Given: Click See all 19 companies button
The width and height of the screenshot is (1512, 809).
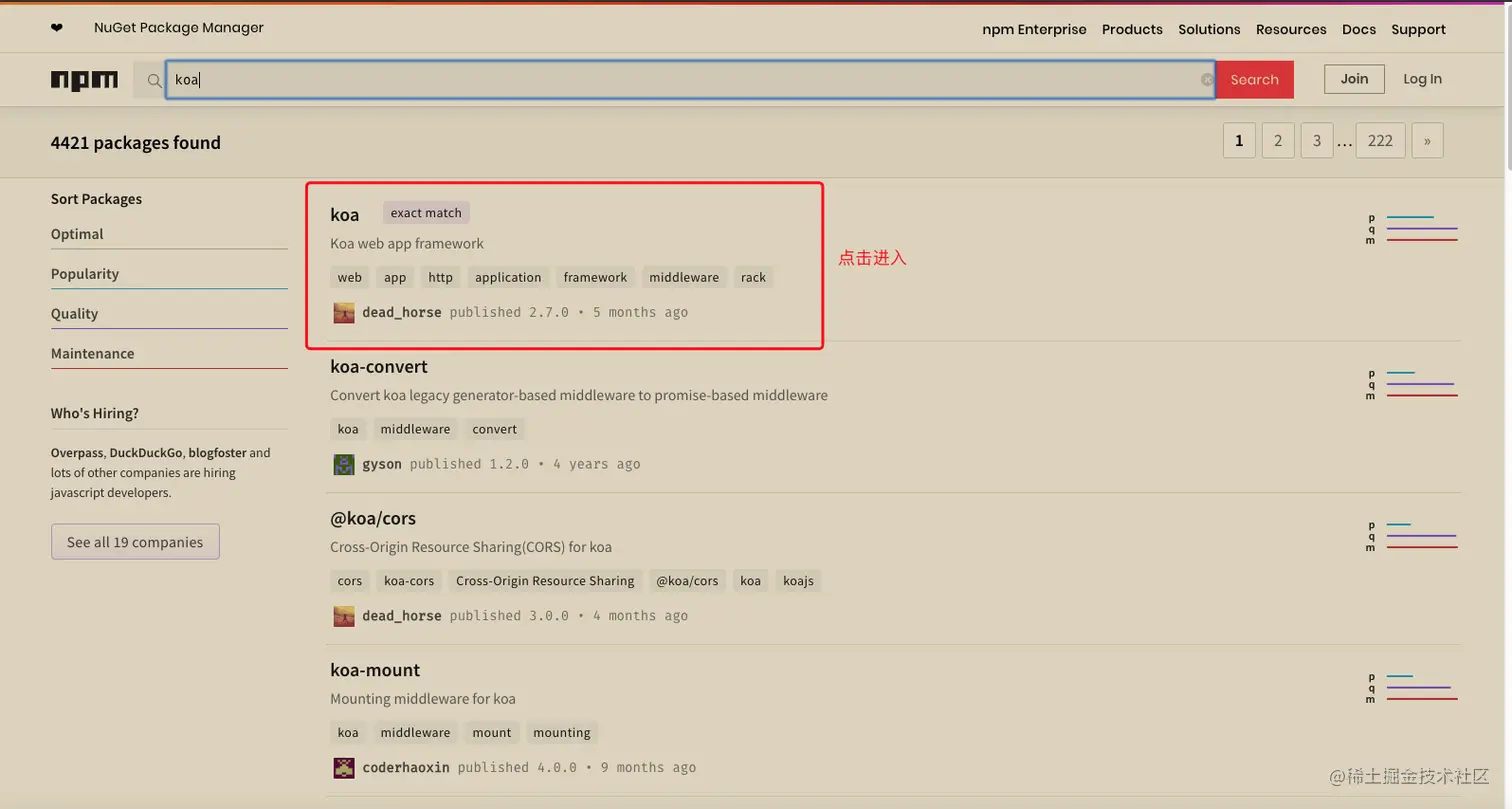Looking at the screenshot, I should pos(135,542).
